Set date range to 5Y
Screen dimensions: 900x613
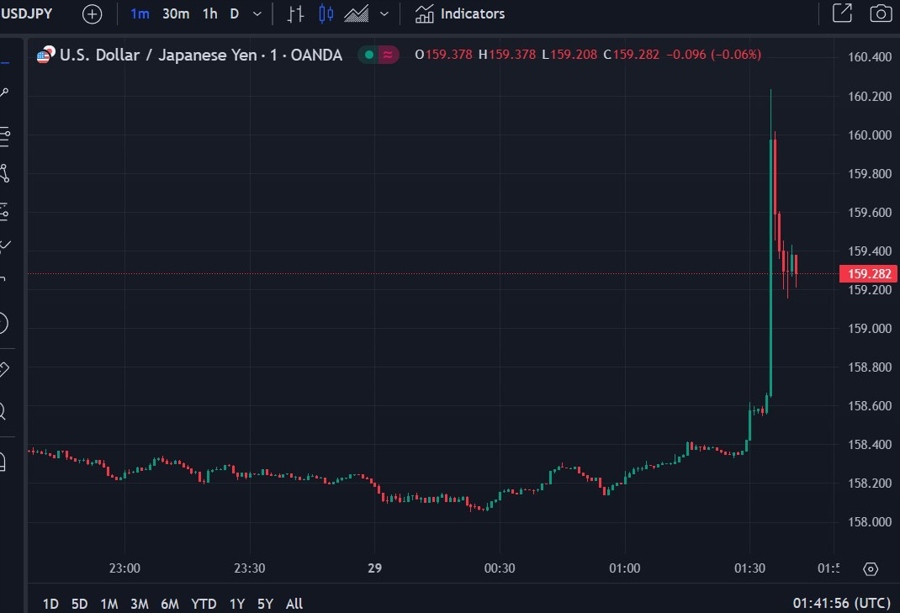[x=265, y=604]
